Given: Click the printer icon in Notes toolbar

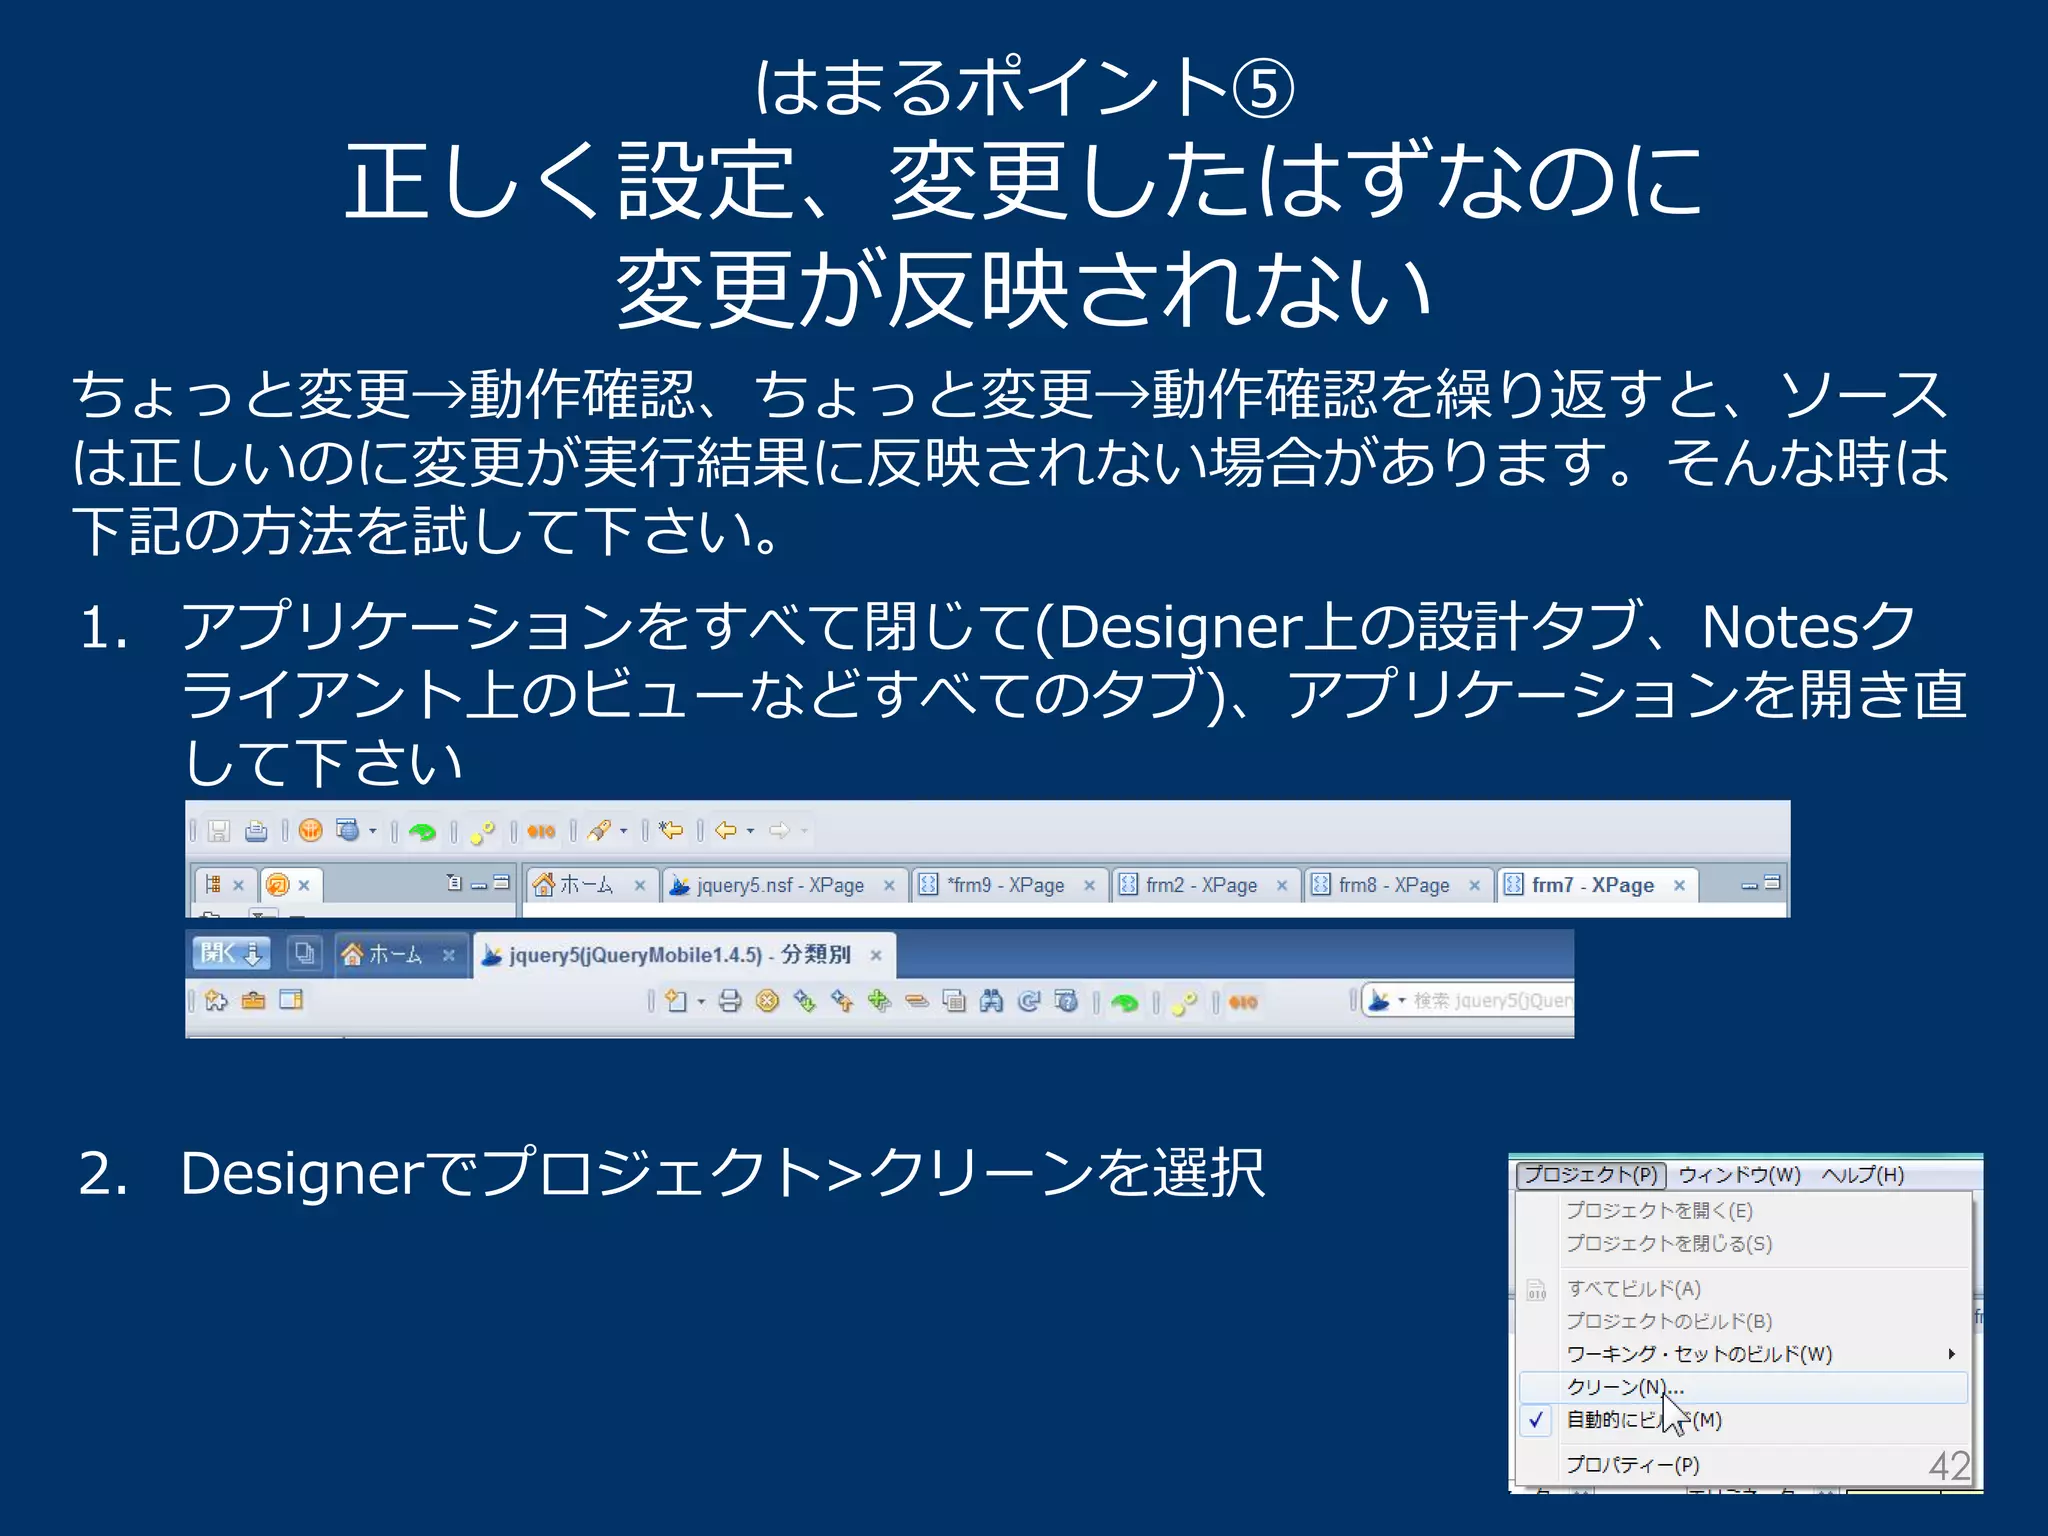Looking at the screenshot, I should (729, 1001).
